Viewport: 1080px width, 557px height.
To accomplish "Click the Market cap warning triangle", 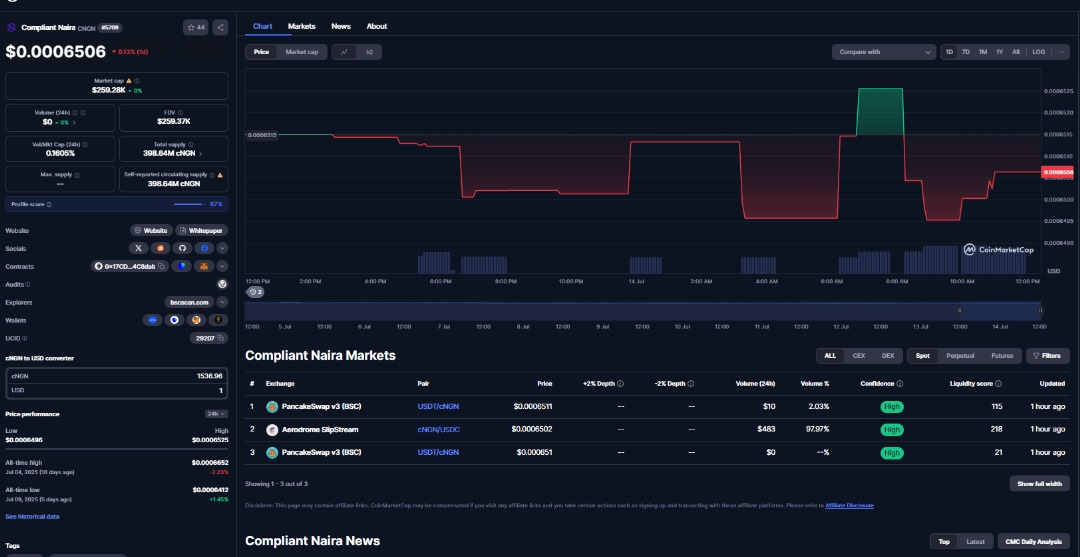I will click(129, 81).
